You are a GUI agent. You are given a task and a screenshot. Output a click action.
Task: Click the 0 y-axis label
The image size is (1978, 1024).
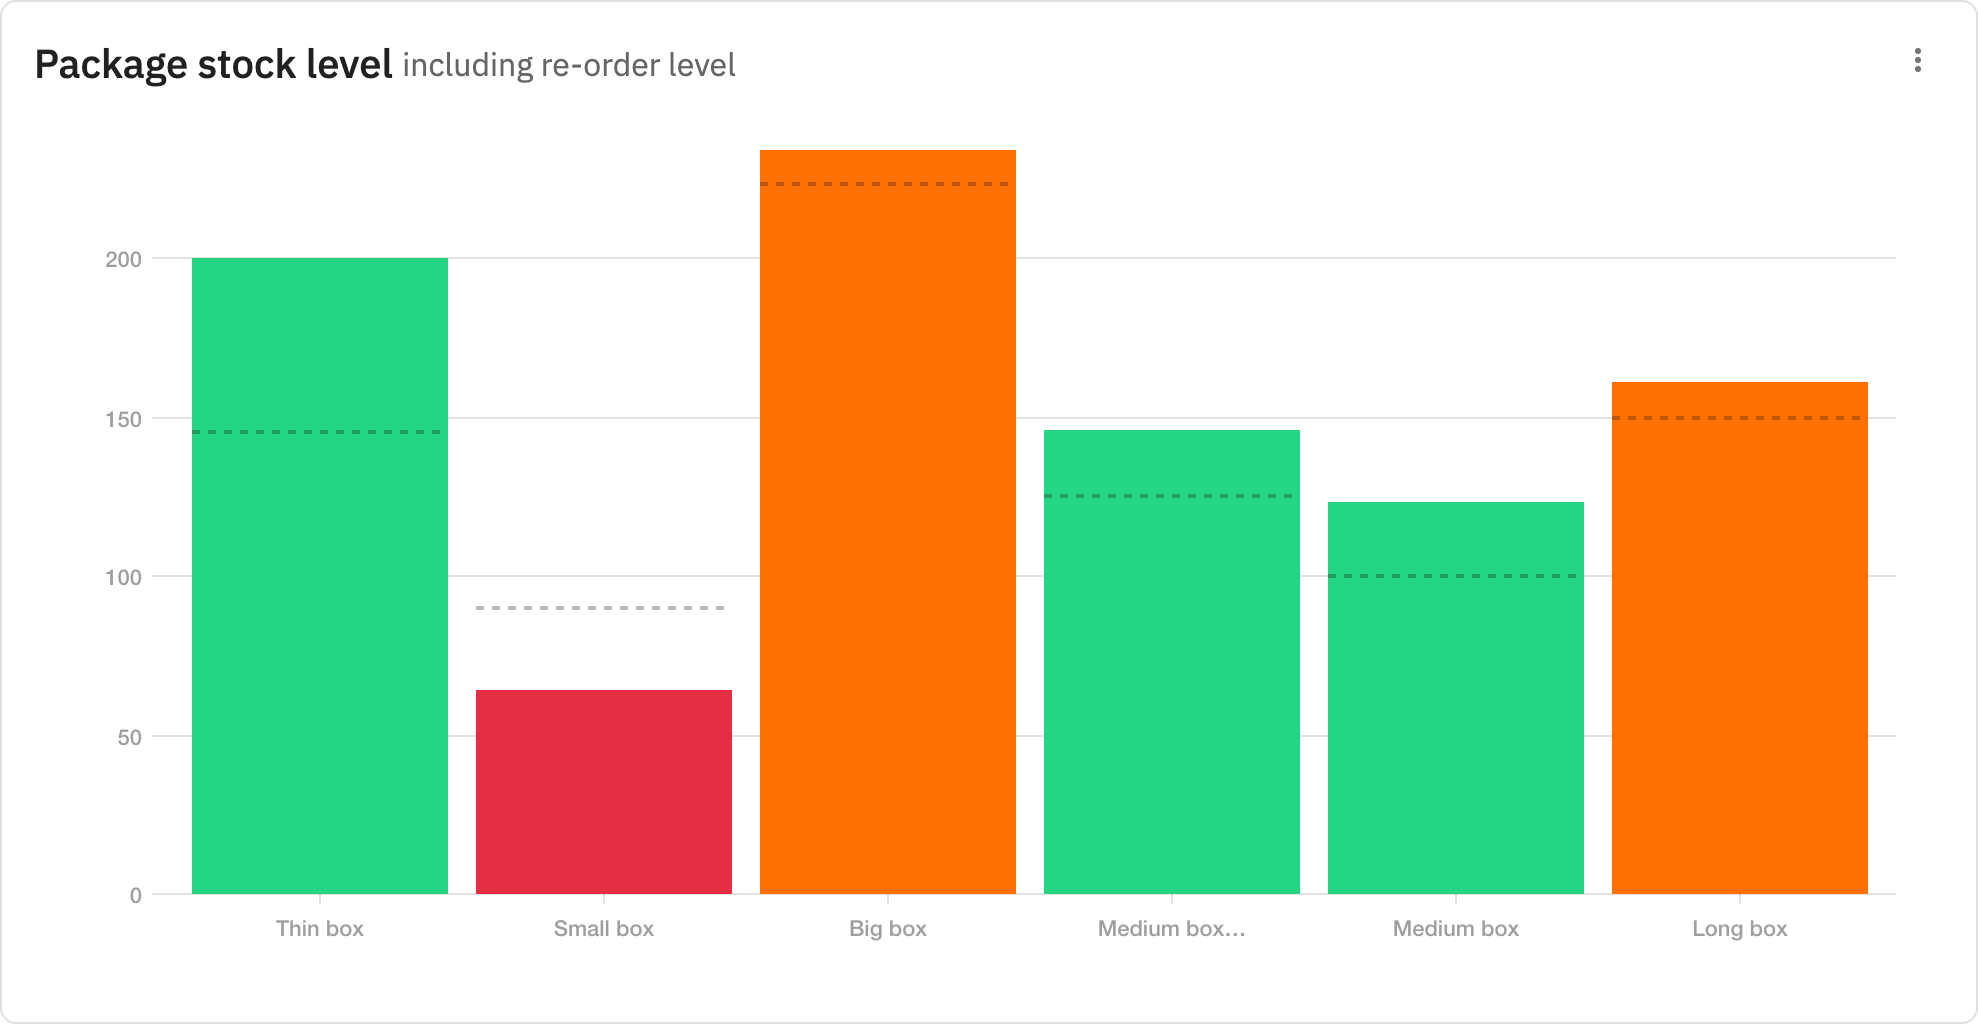[135, 896]
